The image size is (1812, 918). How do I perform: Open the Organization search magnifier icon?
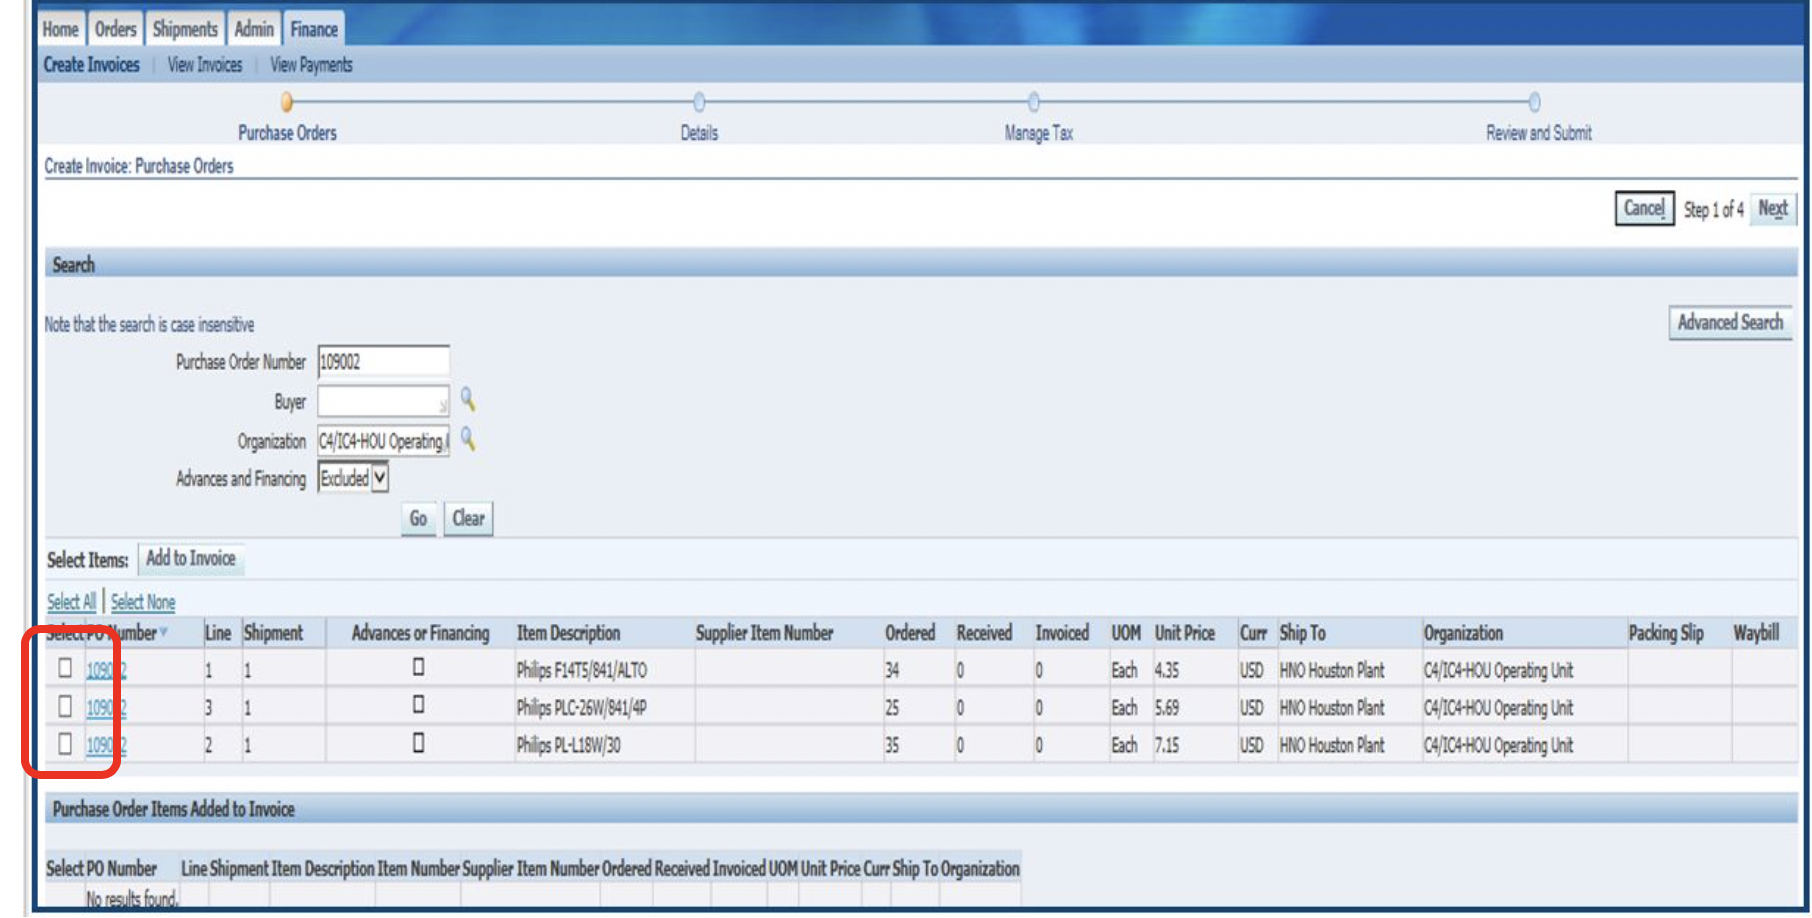[467, 439]
